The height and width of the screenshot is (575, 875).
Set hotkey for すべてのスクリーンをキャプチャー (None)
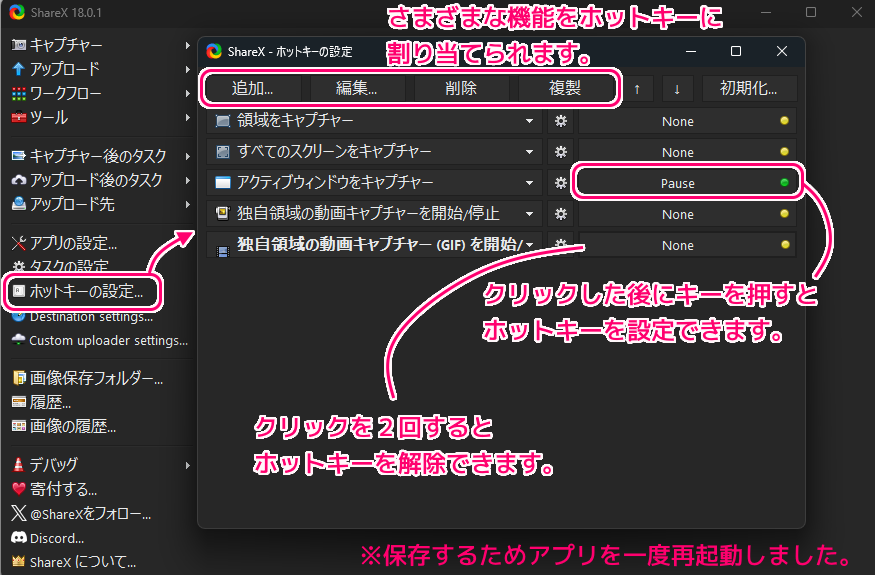tap(687, 152)
